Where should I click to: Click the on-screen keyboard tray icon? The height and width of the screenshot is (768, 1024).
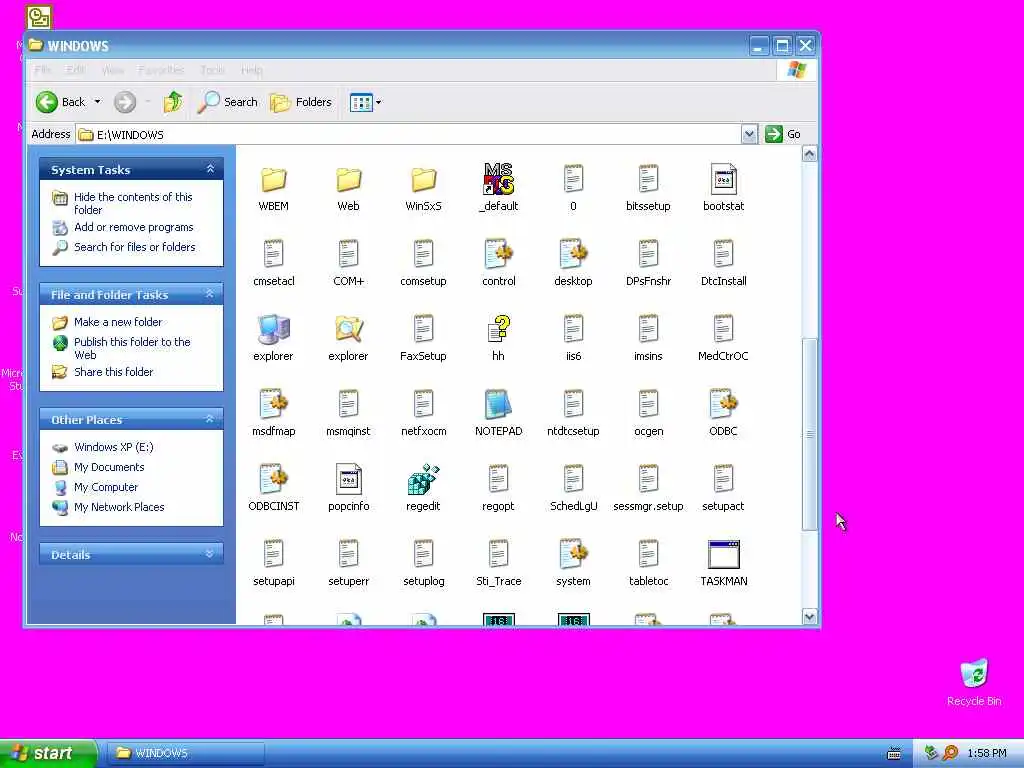(894, 754)
